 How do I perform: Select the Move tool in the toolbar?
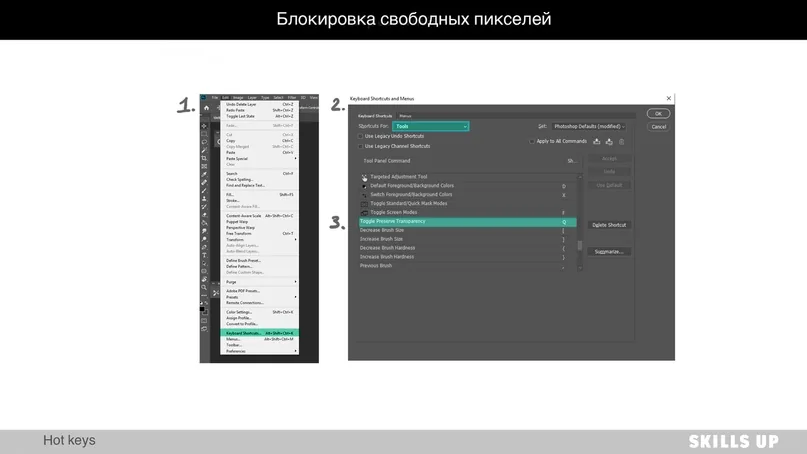coord(204,126)
